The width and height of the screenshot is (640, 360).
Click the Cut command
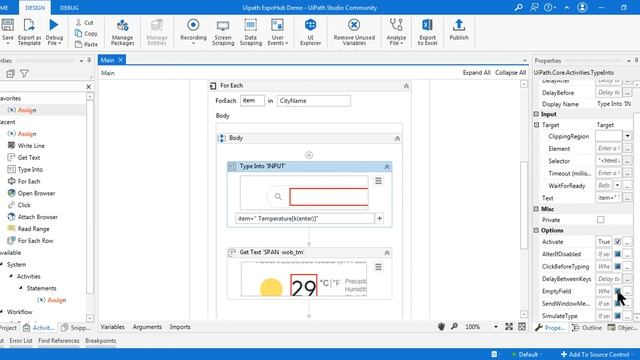tap(84, 22)
